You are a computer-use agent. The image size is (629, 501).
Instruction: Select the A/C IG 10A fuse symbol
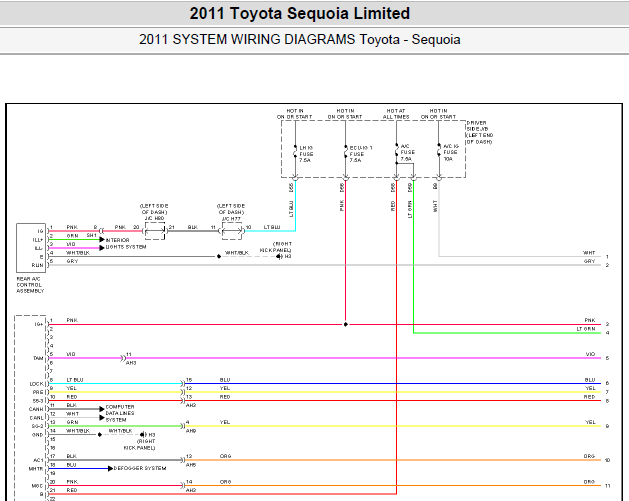click(439, 150)
